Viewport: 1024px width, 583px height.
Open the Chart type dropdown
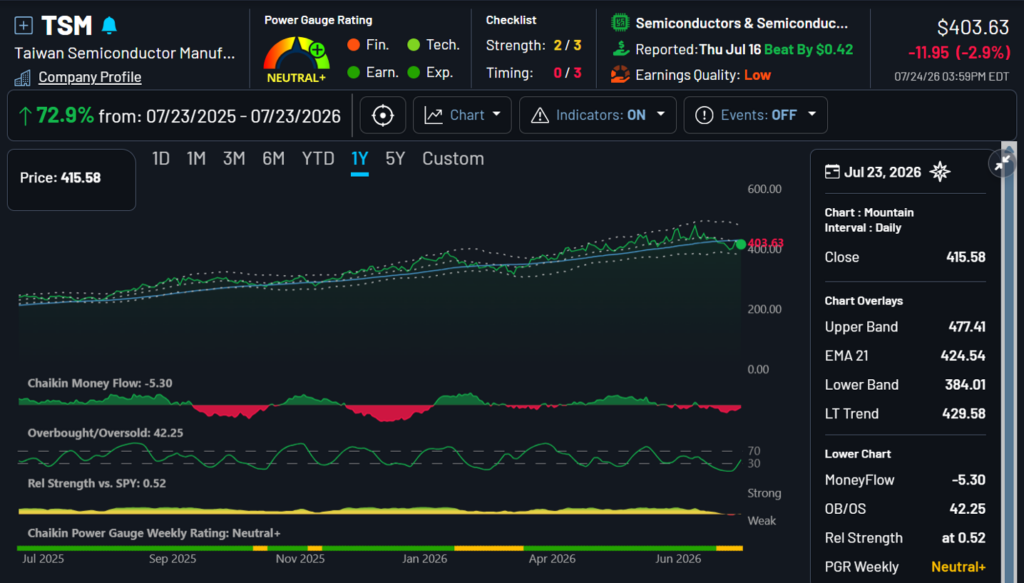point(462,116)
